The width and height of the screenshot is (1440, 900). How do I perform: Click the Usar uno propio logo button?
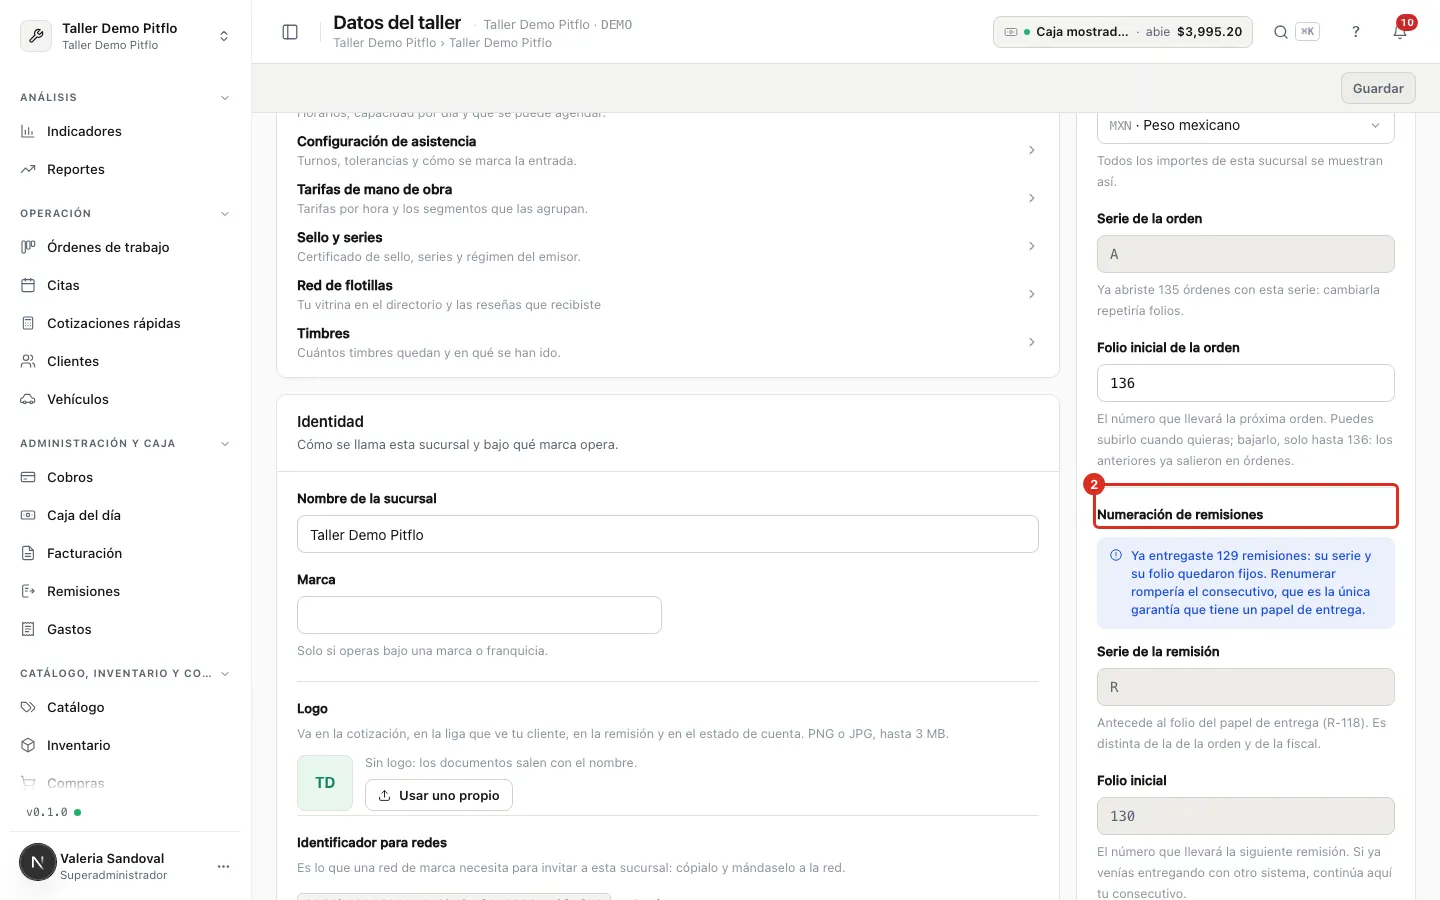click(x=439, y=795)
